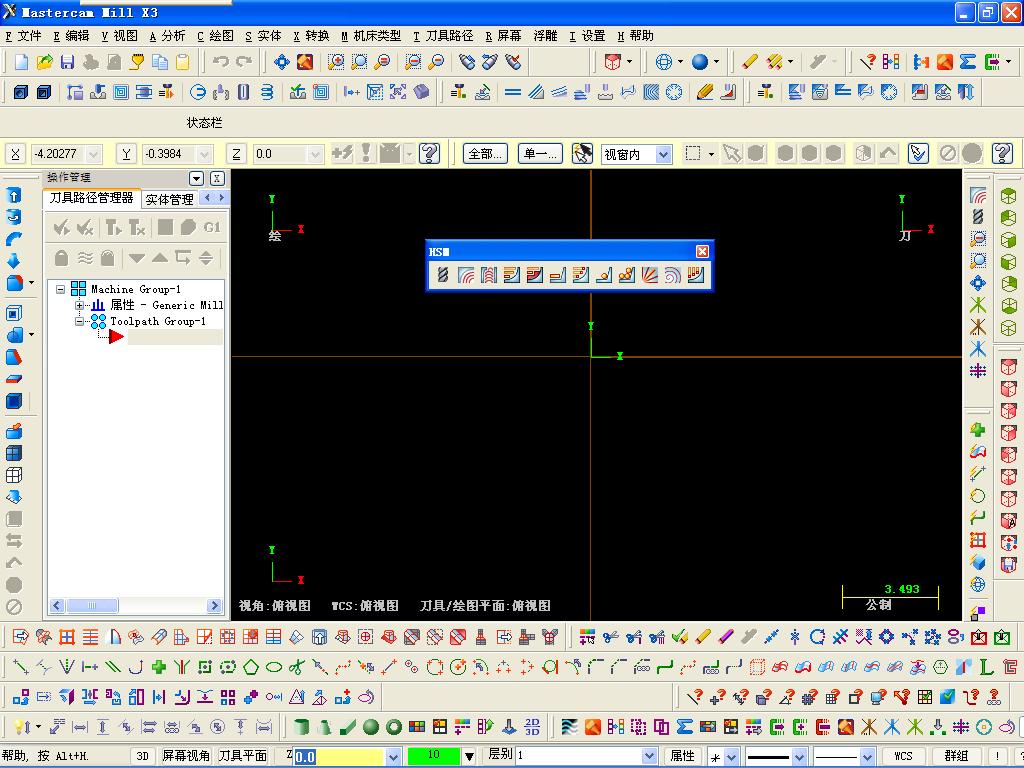Viewport: 1024px width, 768px height.
Task: Click the Redo arrow icon
Action: tap(244, 62)
